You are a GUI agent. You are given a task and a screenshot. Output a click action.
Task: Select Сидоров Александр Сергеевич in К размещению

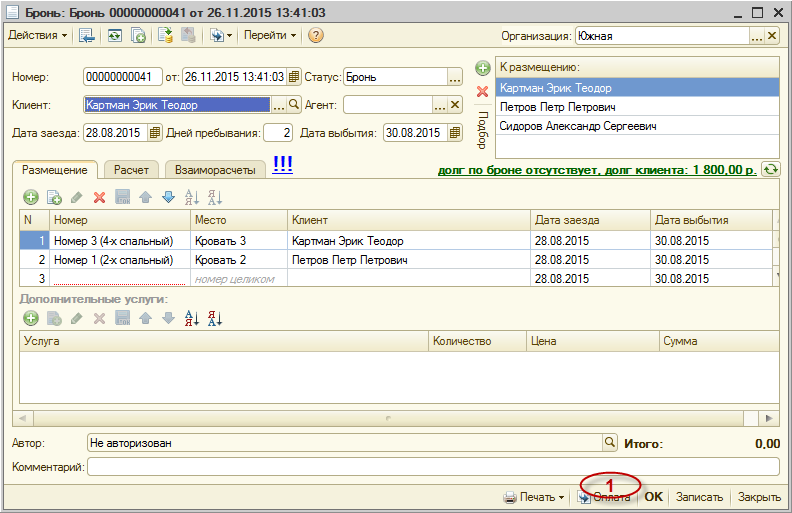[x=637, y=126]
